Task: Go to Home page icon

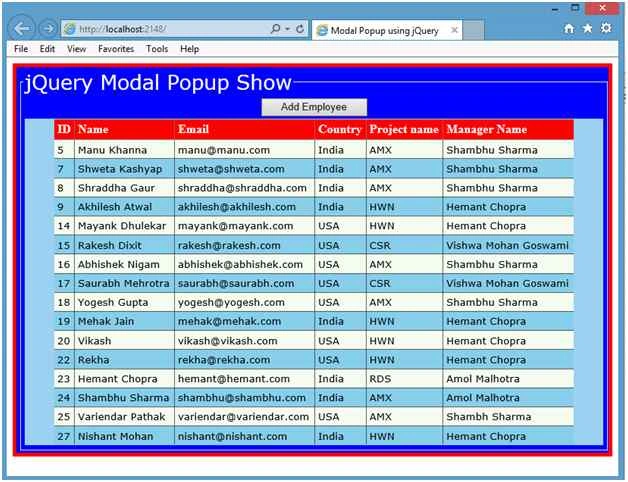Action: click(x=569, y=28)
